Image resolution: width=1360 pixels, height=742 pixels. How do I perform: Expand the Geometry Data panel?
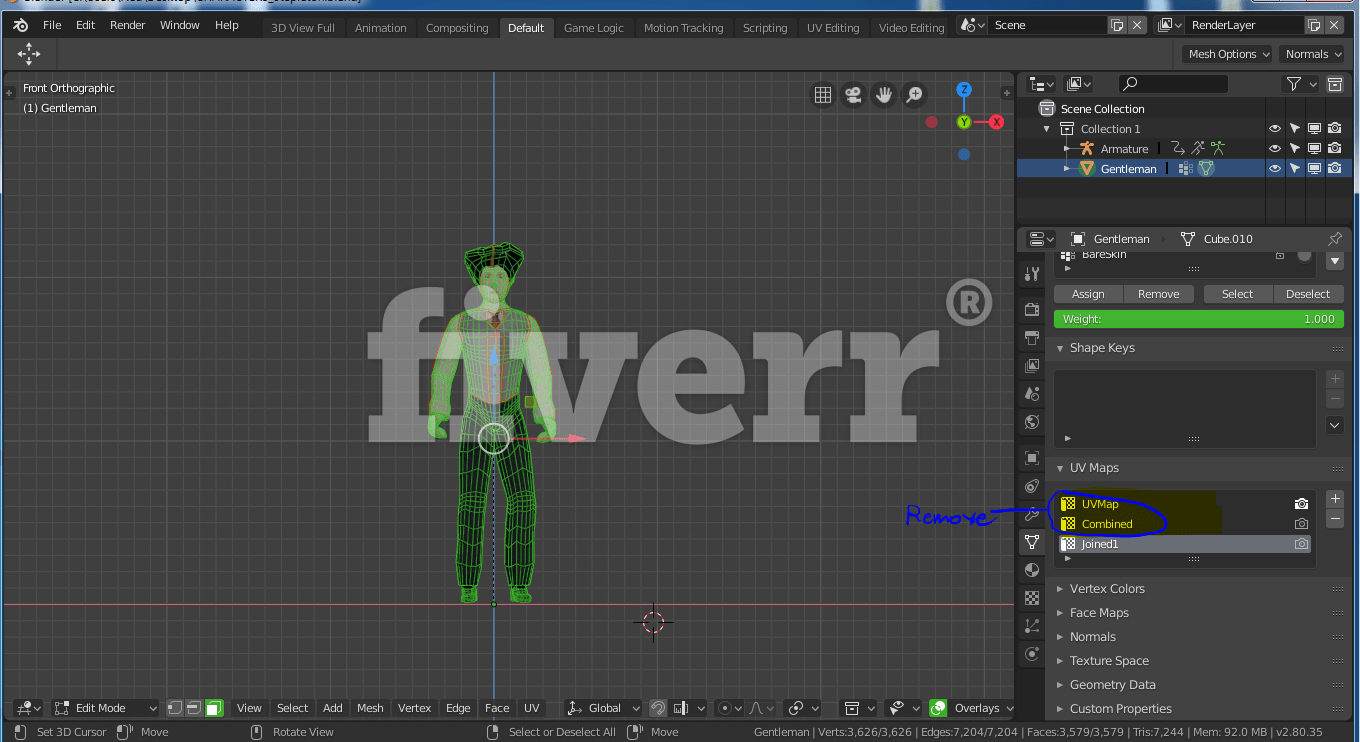click(1112, 685)
